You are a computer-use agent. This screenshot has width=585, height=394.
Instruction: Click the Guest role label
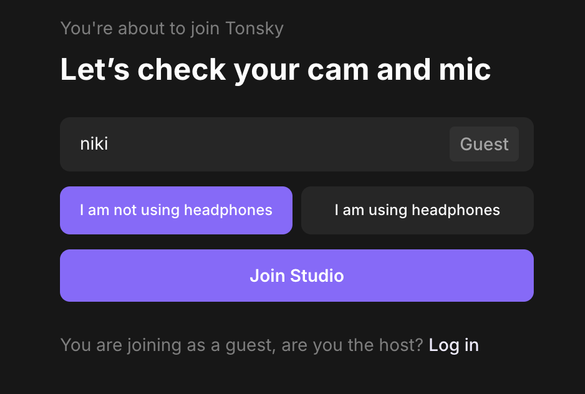pos(484,144)
